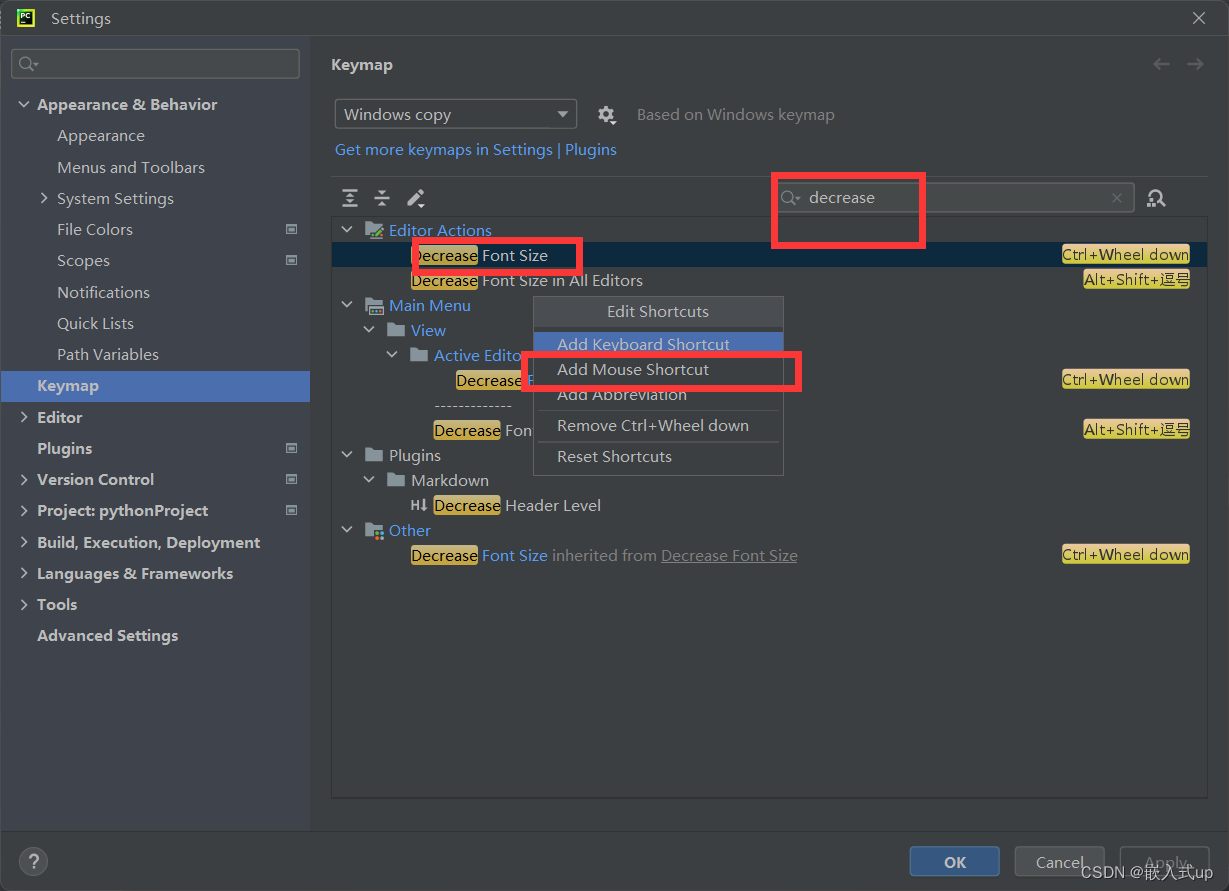Expand the System Settings node
This screenshot has width=1229, height=891.
[x=44, y=198]
